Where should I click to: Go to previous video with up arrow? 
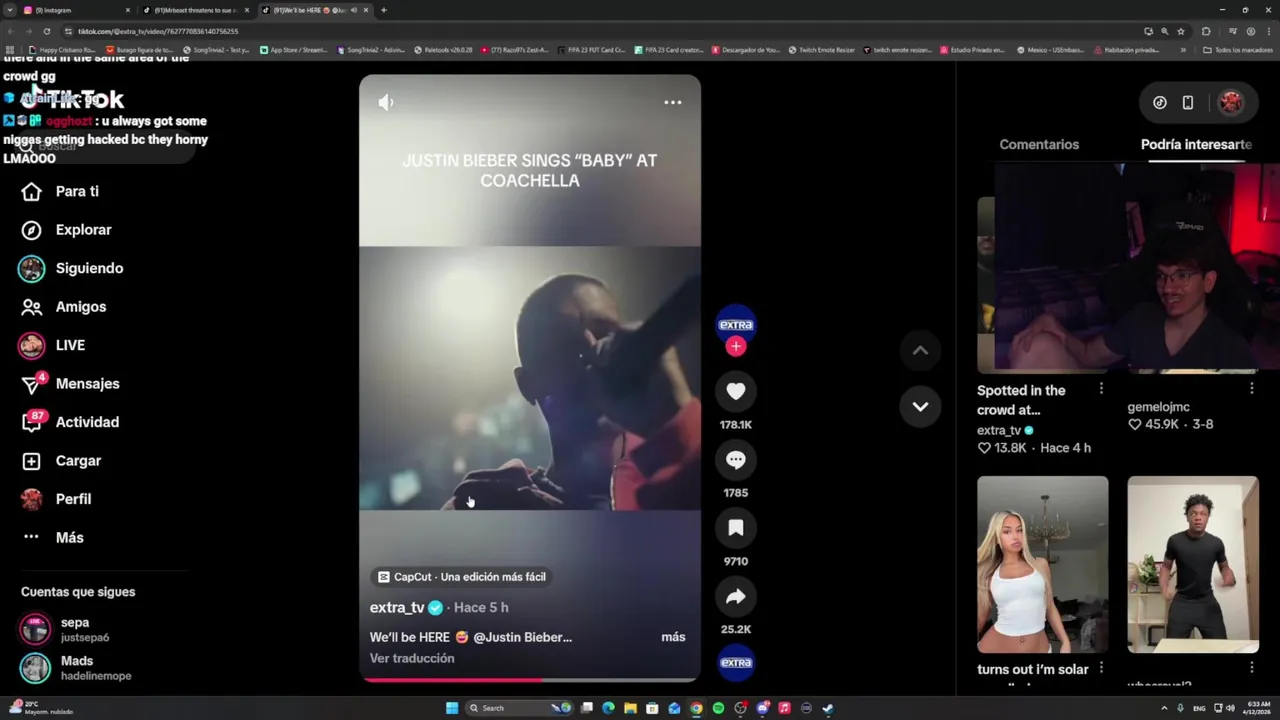click(920, 350)
